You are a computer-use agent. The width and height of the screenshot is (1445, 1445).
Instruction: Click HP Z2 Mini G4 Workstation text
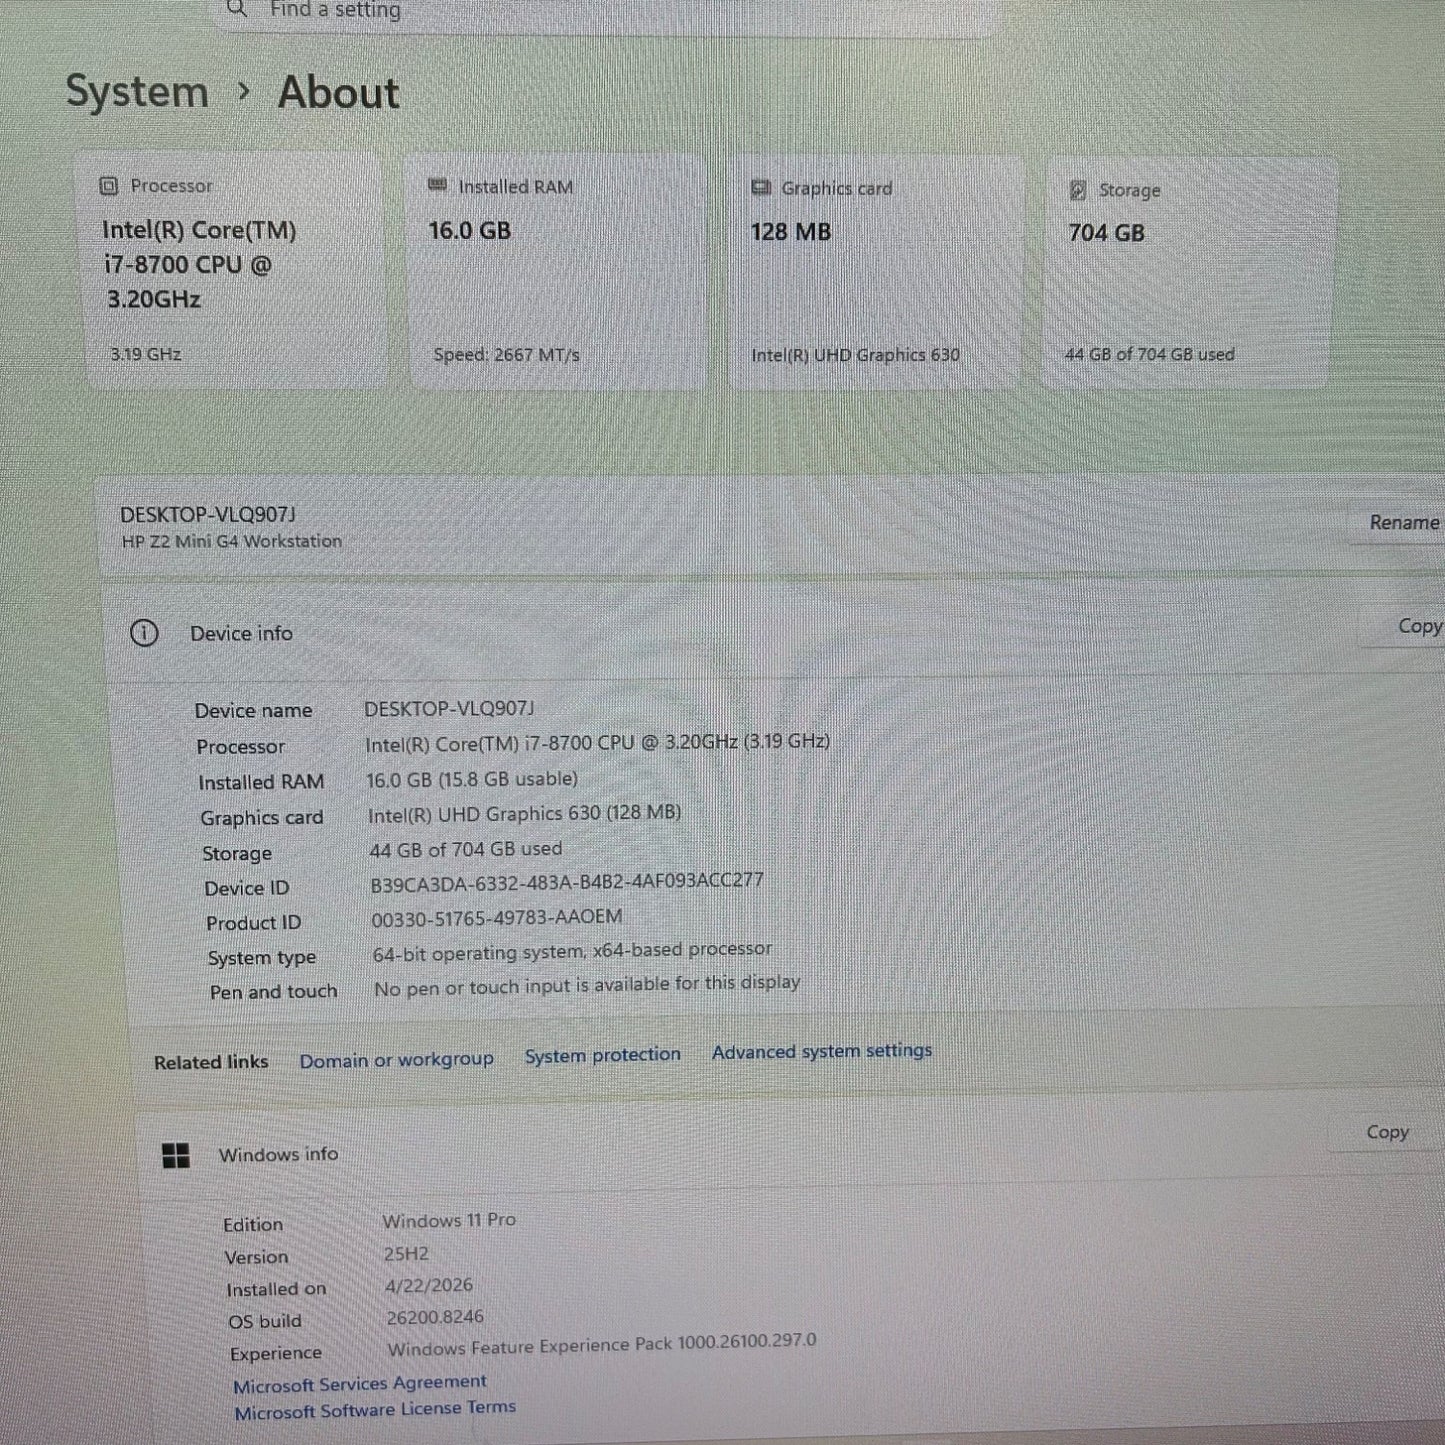(232, 541)
